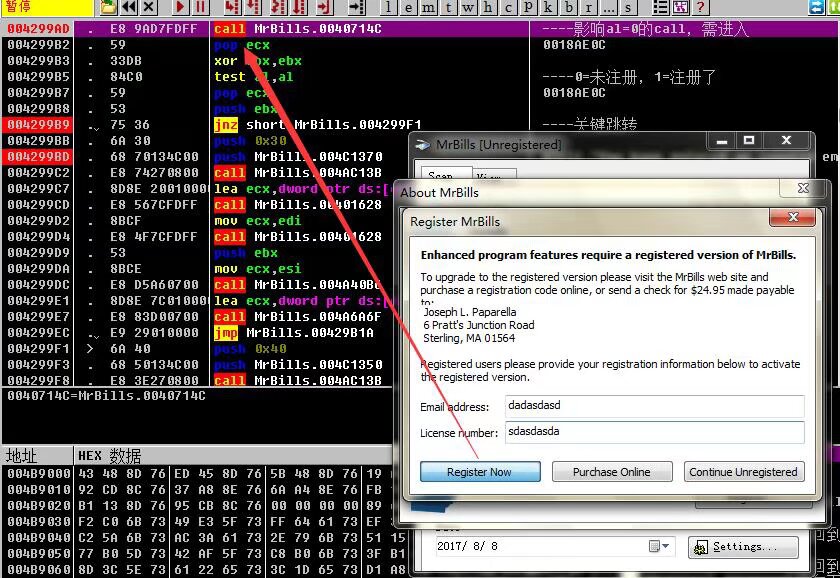Select 'call MrBills.004A6A6F' instruction
Image resolution: width=840 pixels, height=578 pixels.
tap(298, 317)
